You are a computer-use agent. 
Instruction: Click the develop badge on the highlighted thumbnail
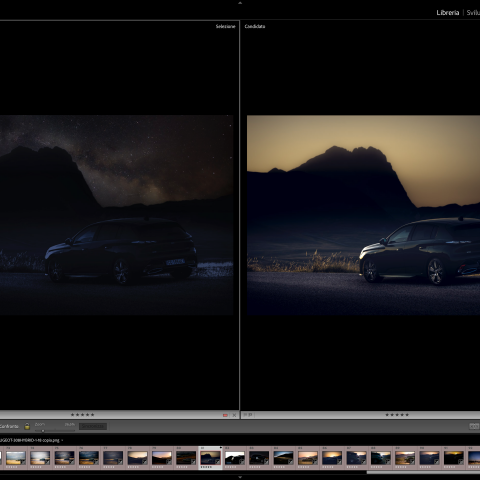(217, 461)
